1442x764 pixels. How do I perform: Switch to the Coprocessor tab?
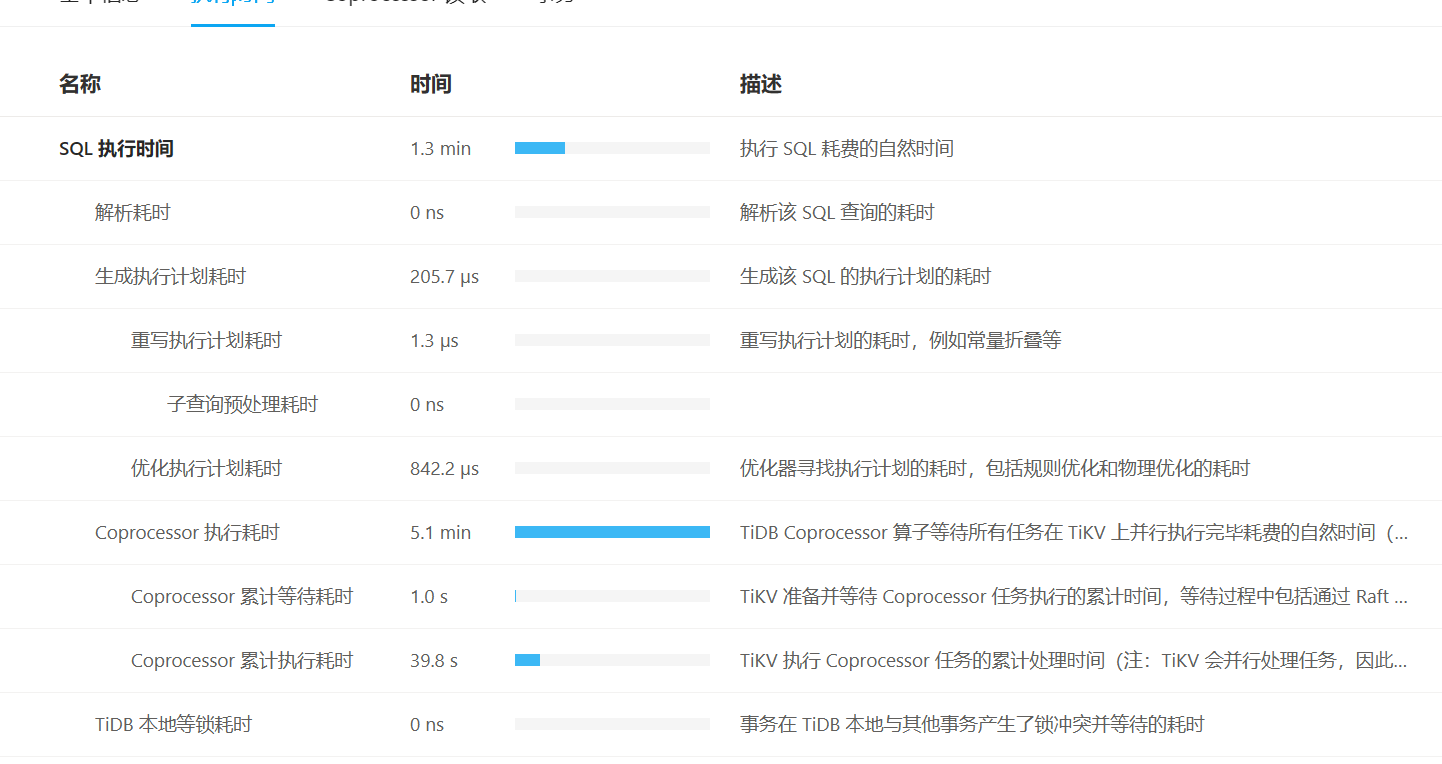(405, 3)
